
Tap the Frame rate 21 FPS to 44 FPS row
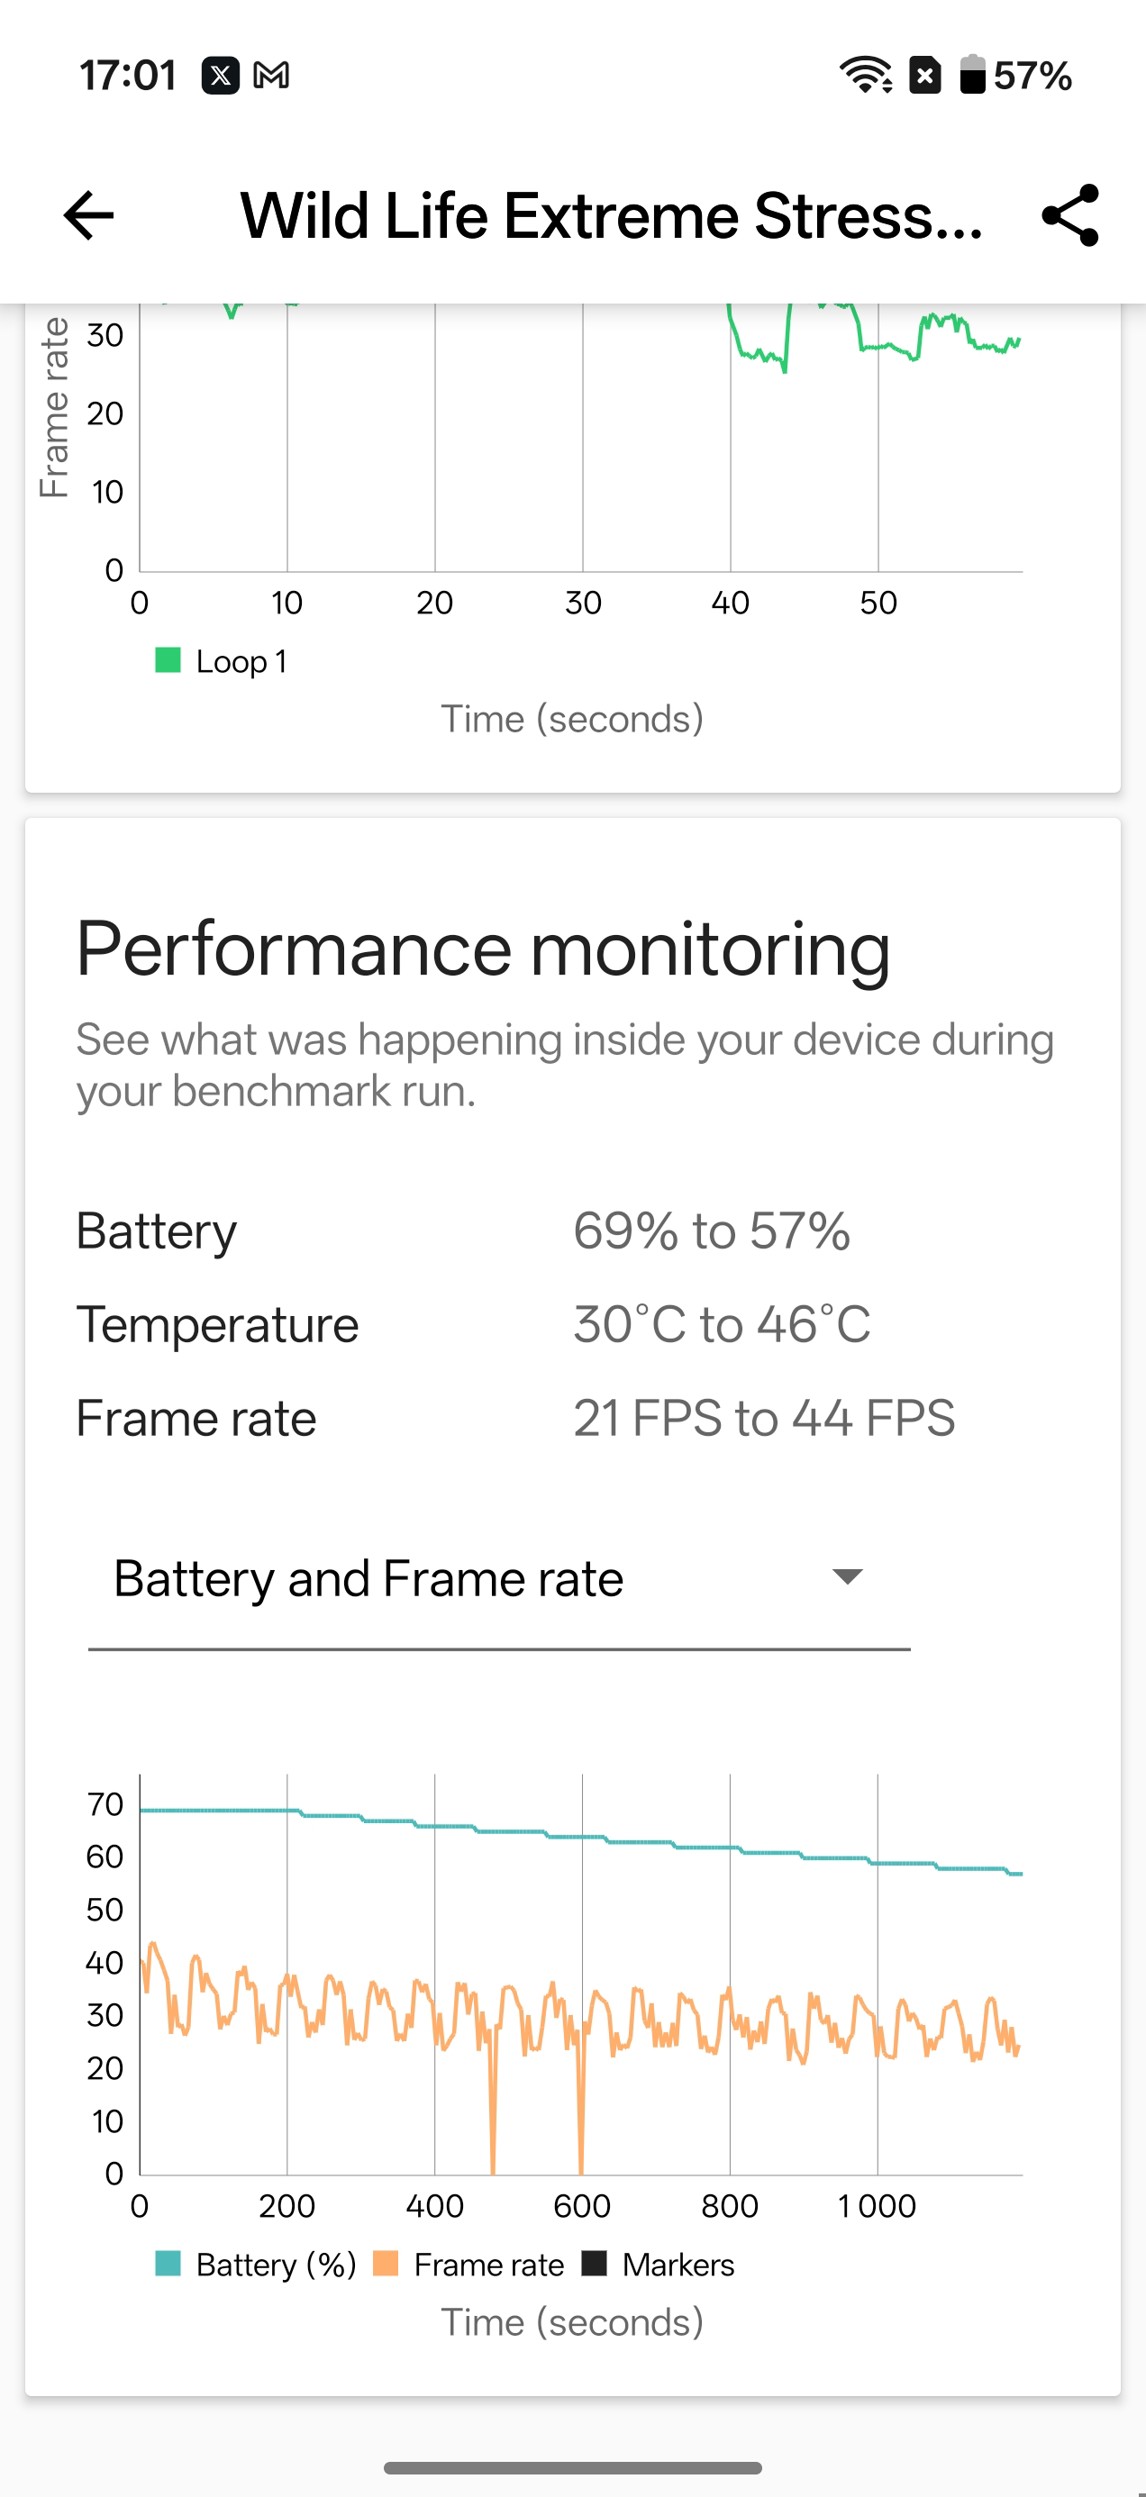(572, 1418)
